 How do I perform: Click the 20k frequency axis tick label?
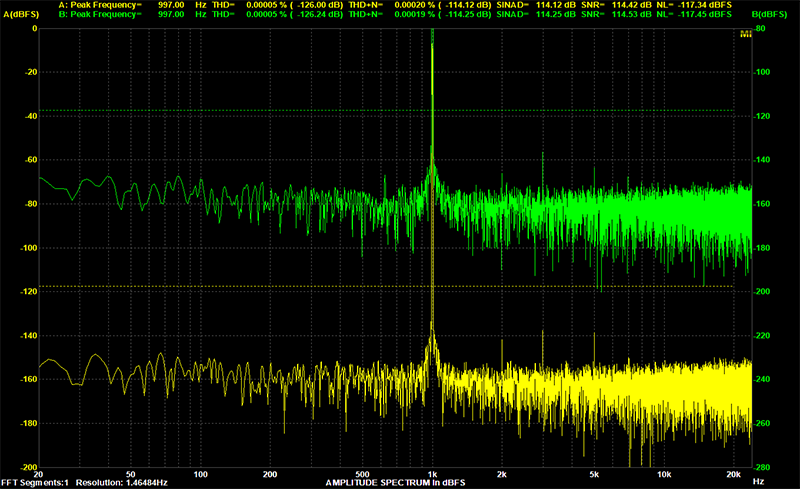pyautogui.click(x=733, y=474)
